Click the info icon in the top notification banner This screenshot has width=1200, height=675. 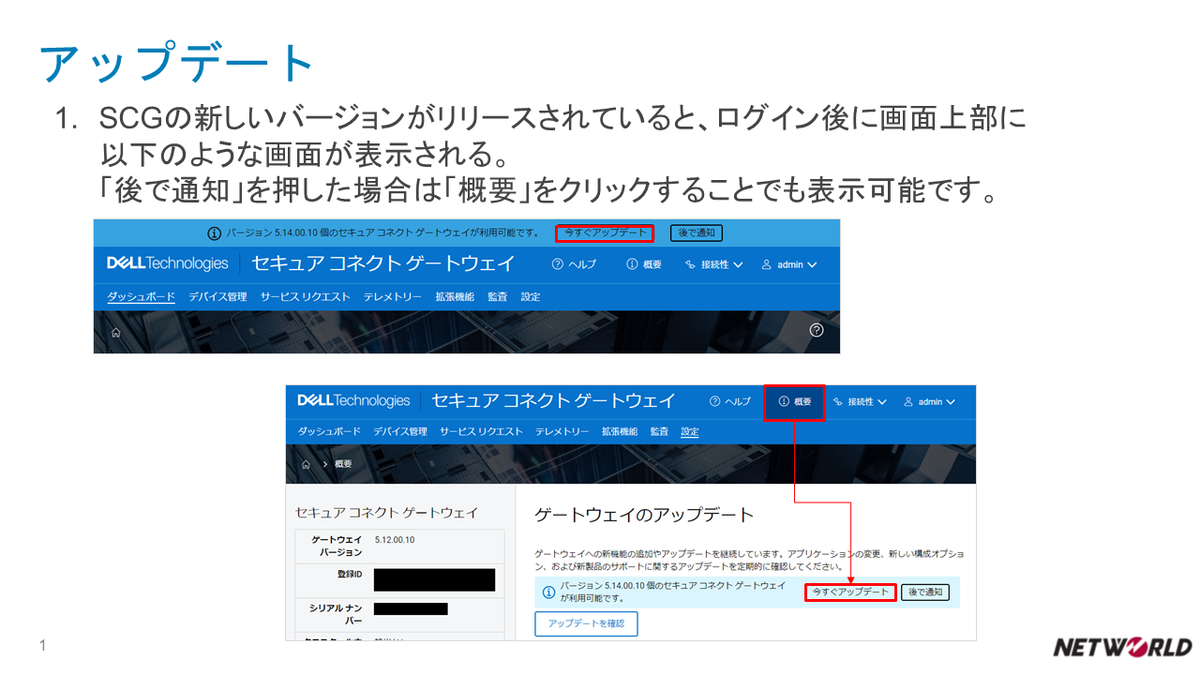click(x=214, y=233)
